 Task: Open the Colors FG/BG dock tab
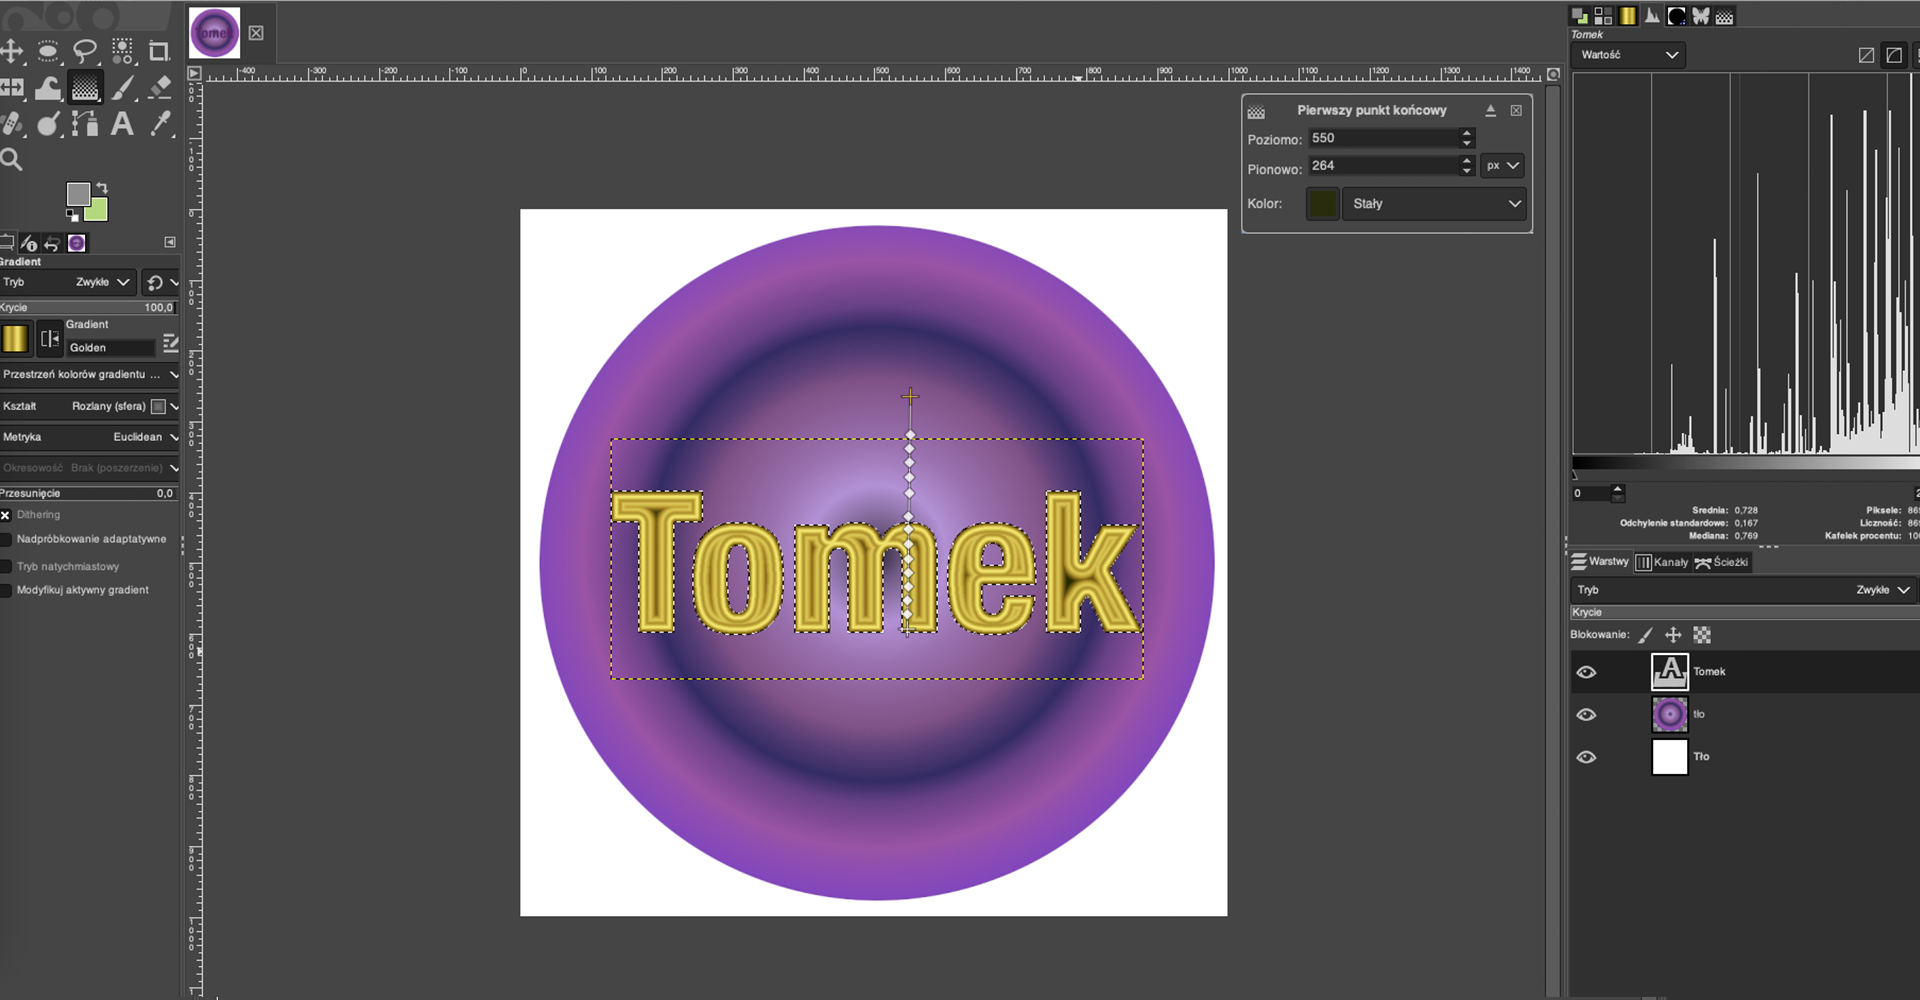pos(1580,16)
